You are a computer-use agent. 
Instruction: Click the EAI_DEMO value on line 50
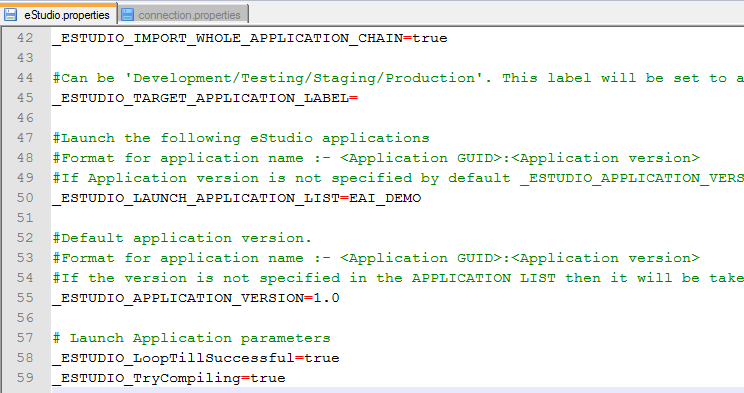click(385, 198)
